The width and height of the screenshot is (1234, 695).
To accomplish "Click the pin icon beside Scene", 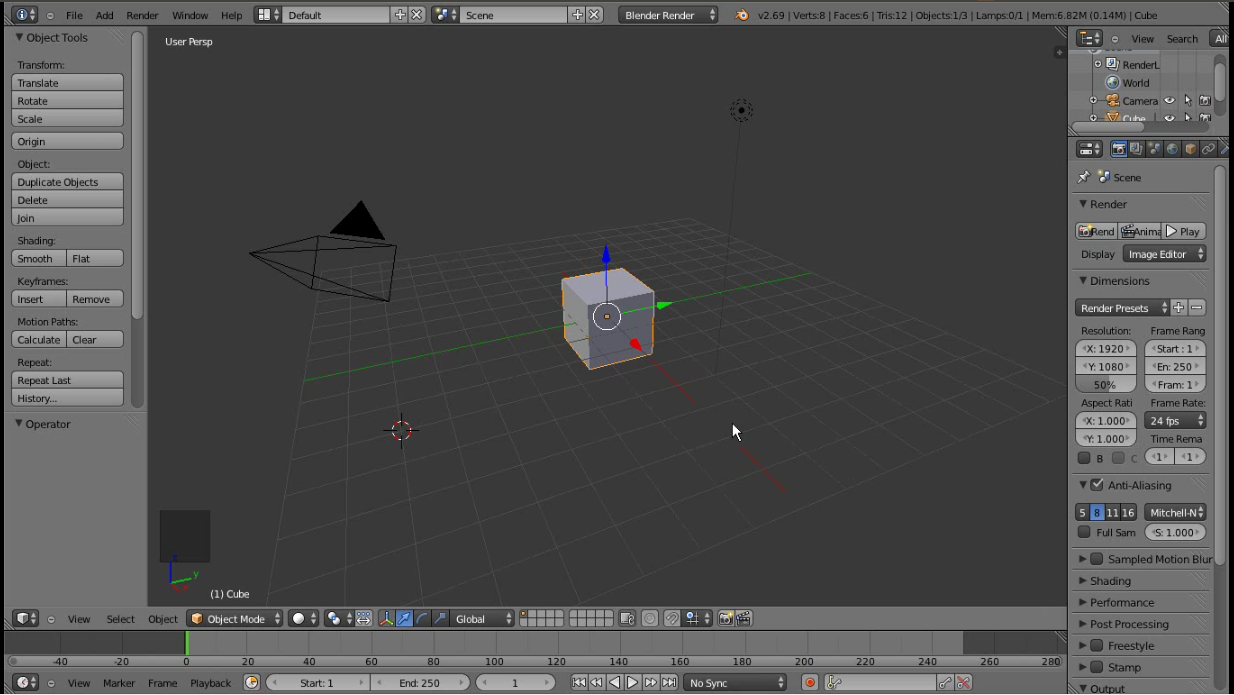I will [1083, 177].
